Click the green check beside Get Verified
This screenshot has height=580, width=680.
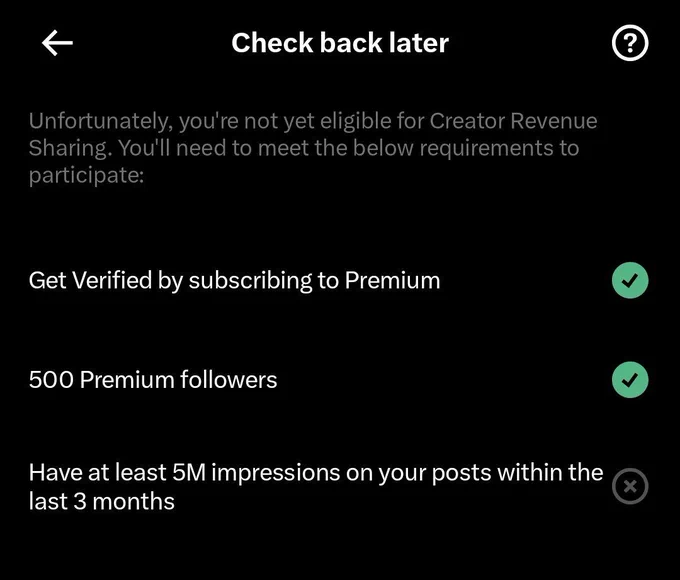coord(630,280)
